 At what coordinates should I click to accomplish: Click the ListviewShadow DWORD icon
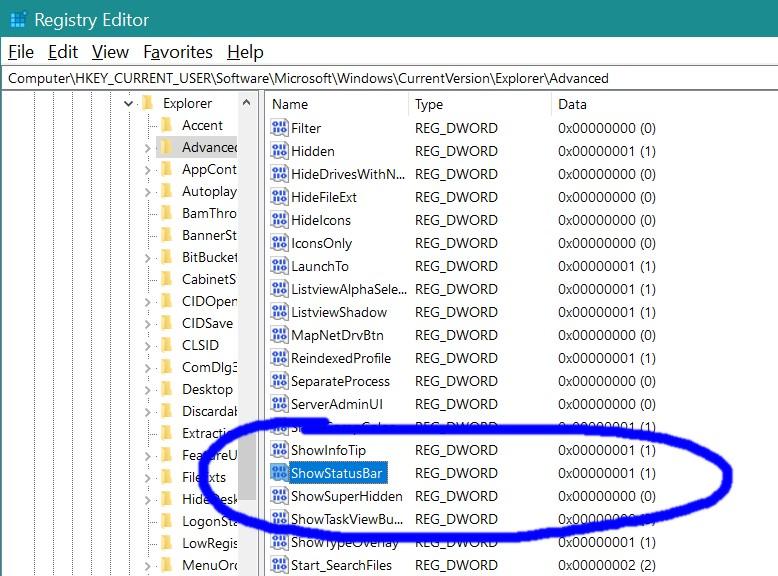click(279, 312)
